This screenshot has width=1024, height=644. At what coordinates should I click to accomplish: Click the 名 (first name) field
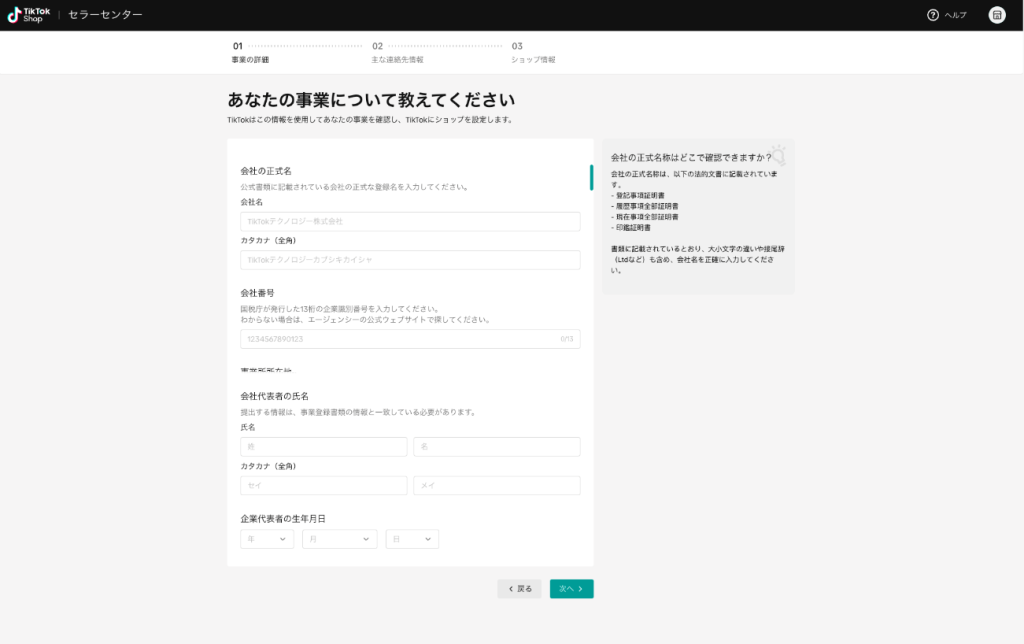496,446
